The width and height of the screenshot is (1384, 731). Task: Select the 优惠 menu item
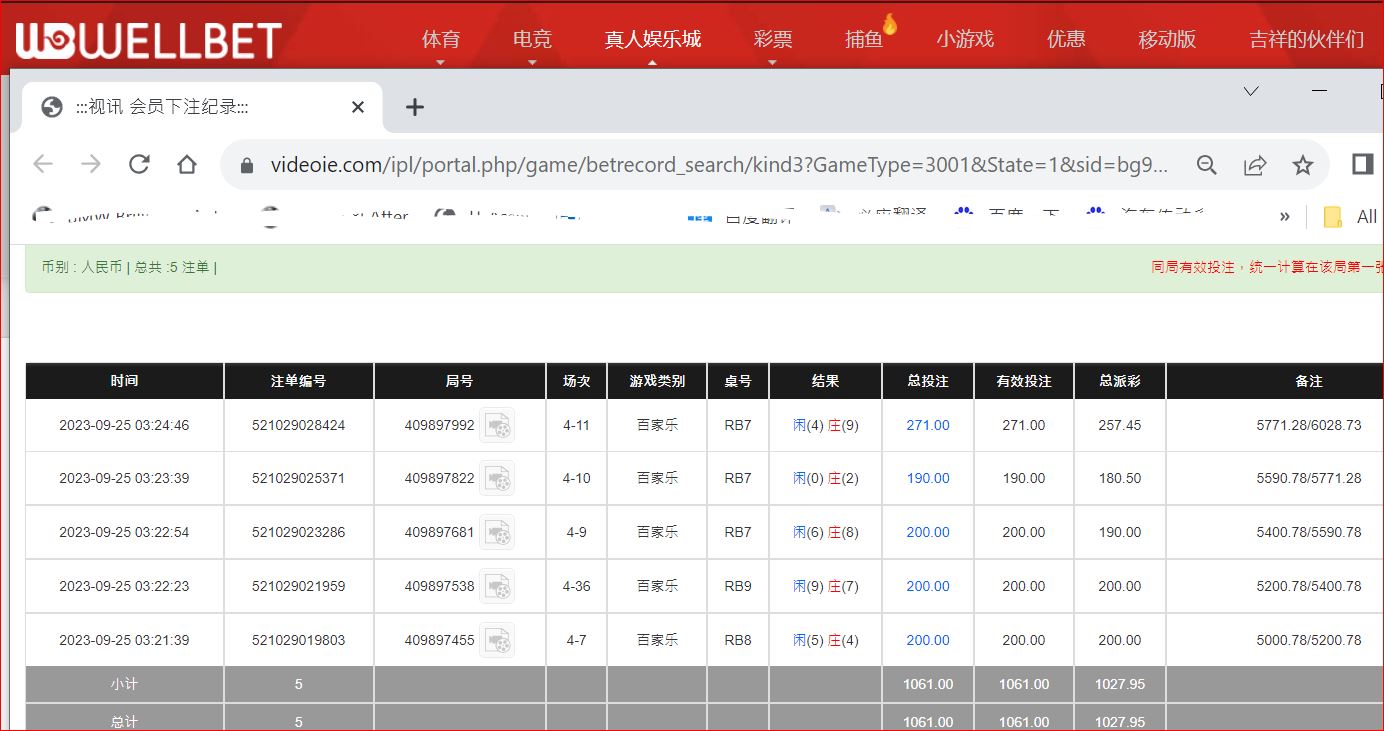(1066, 40)
